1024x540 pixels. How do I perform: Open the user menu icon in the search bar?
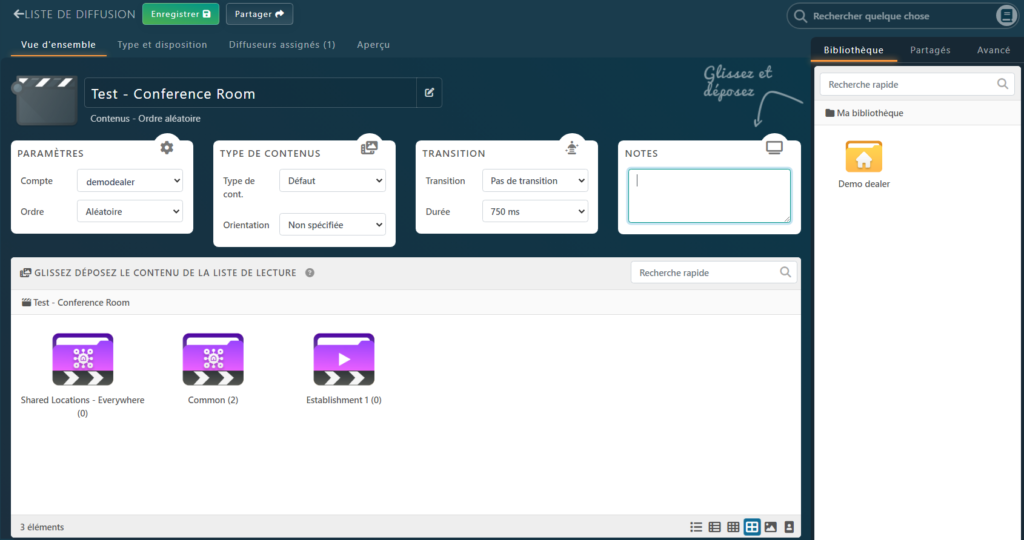(1006, 16)
